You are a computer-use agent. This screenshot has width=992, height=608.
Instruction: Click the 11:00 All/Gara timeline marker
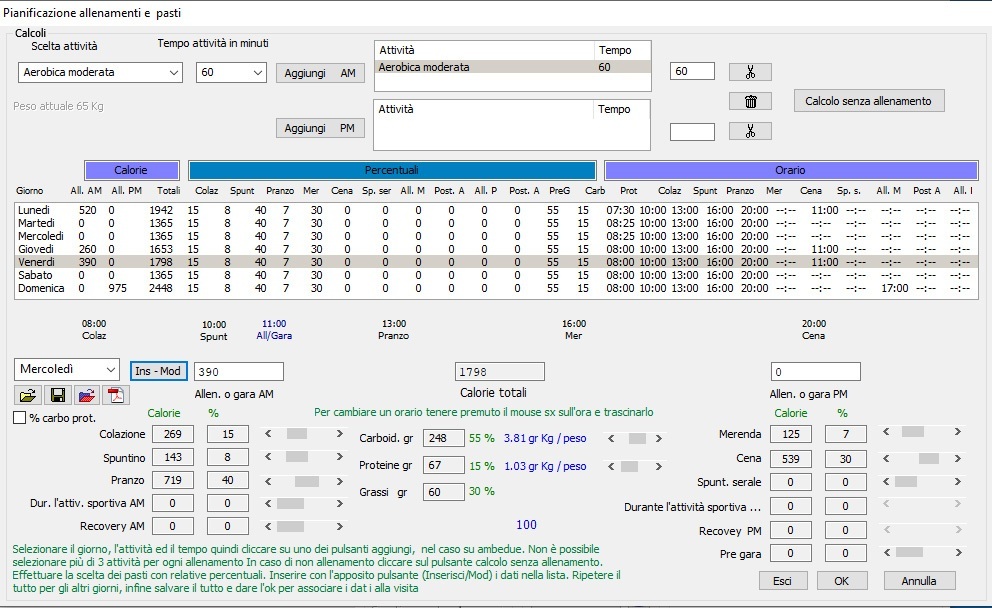point(274,330)
